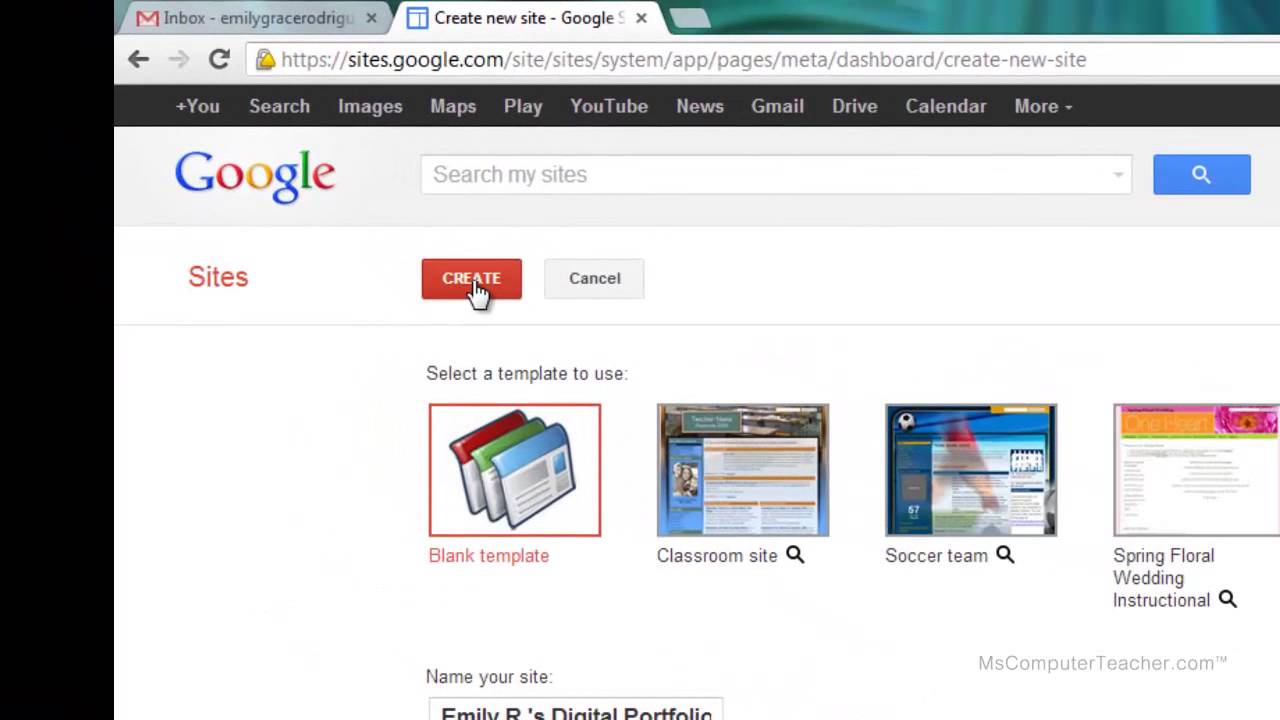Screen dimensions: 1280x720
Task: Click the browser forward arrow
Action: (x=179, y=59)
